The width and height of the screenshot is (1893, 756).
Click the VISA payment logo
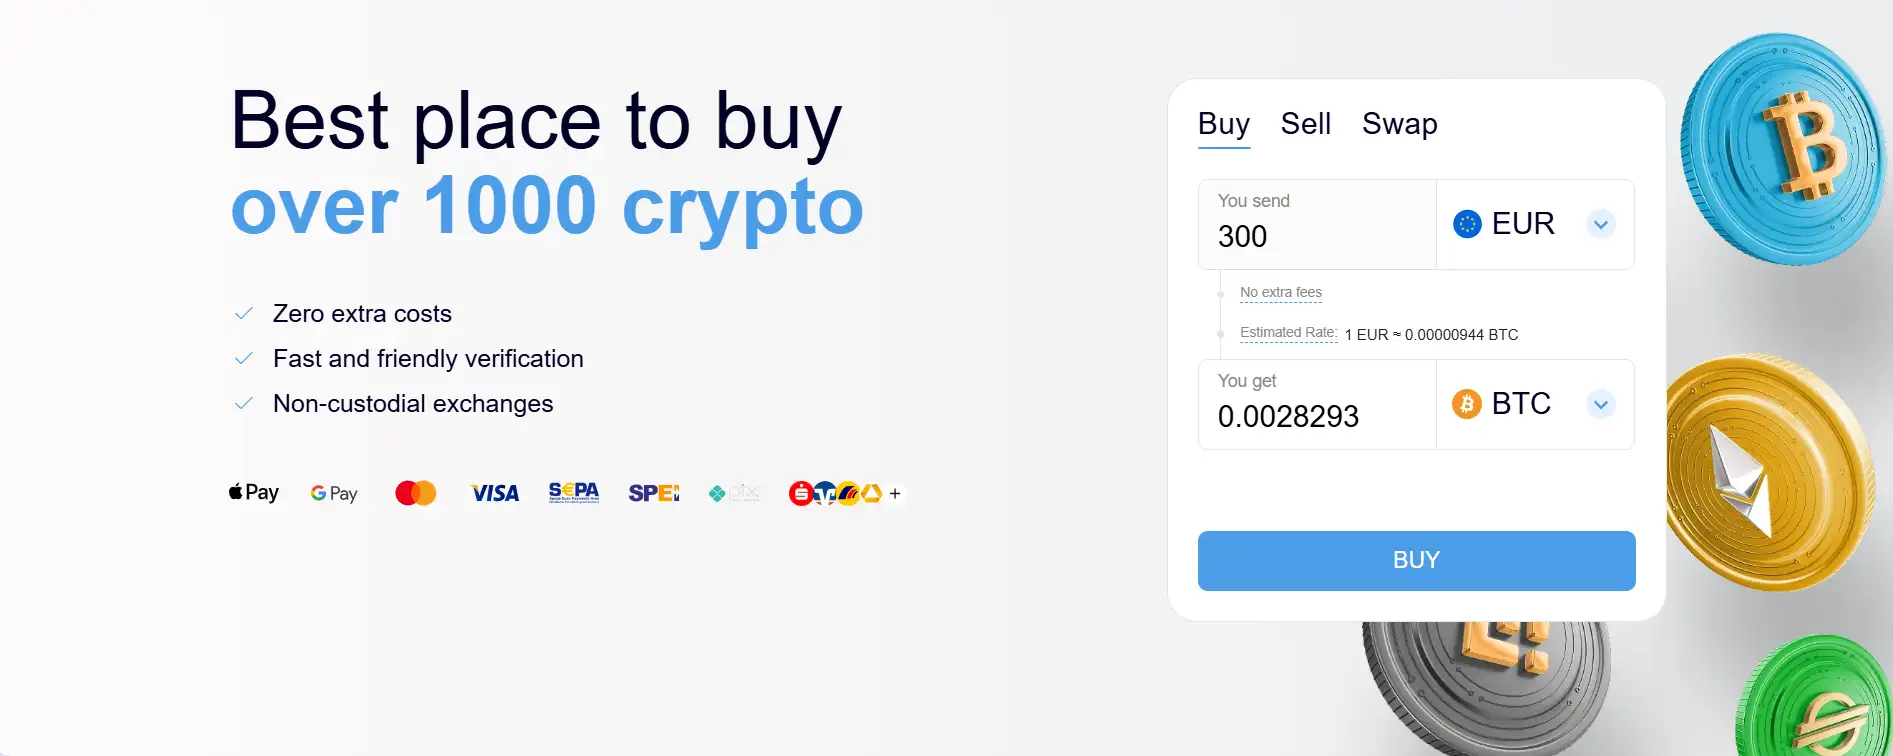(x=495, y=493)
